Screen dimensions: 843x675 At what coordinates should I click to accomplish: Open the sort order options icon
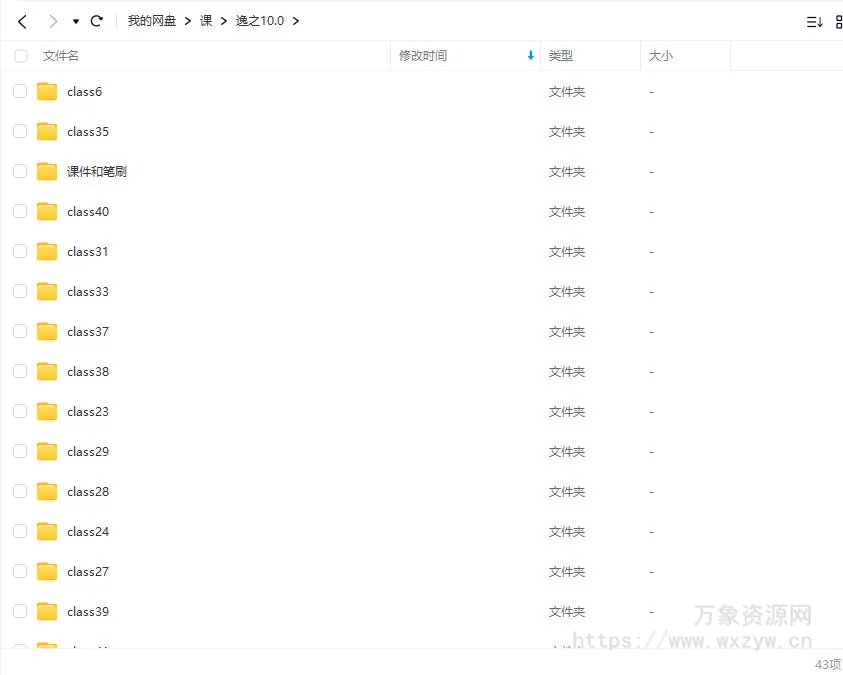[814, 21]
